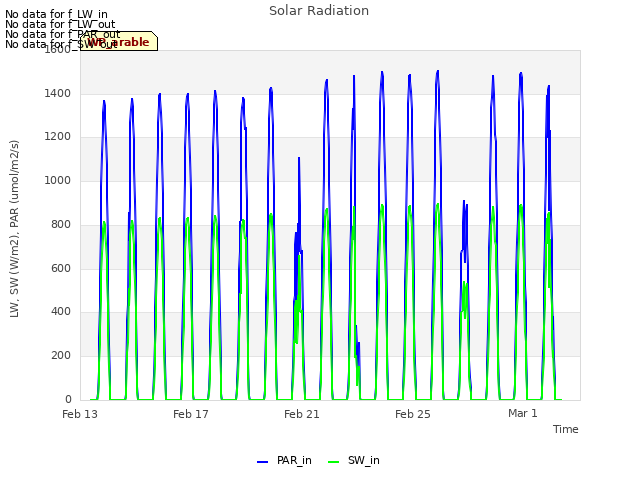
Task: Click the 1200 y-axis tick label
Action: [58, 137]
